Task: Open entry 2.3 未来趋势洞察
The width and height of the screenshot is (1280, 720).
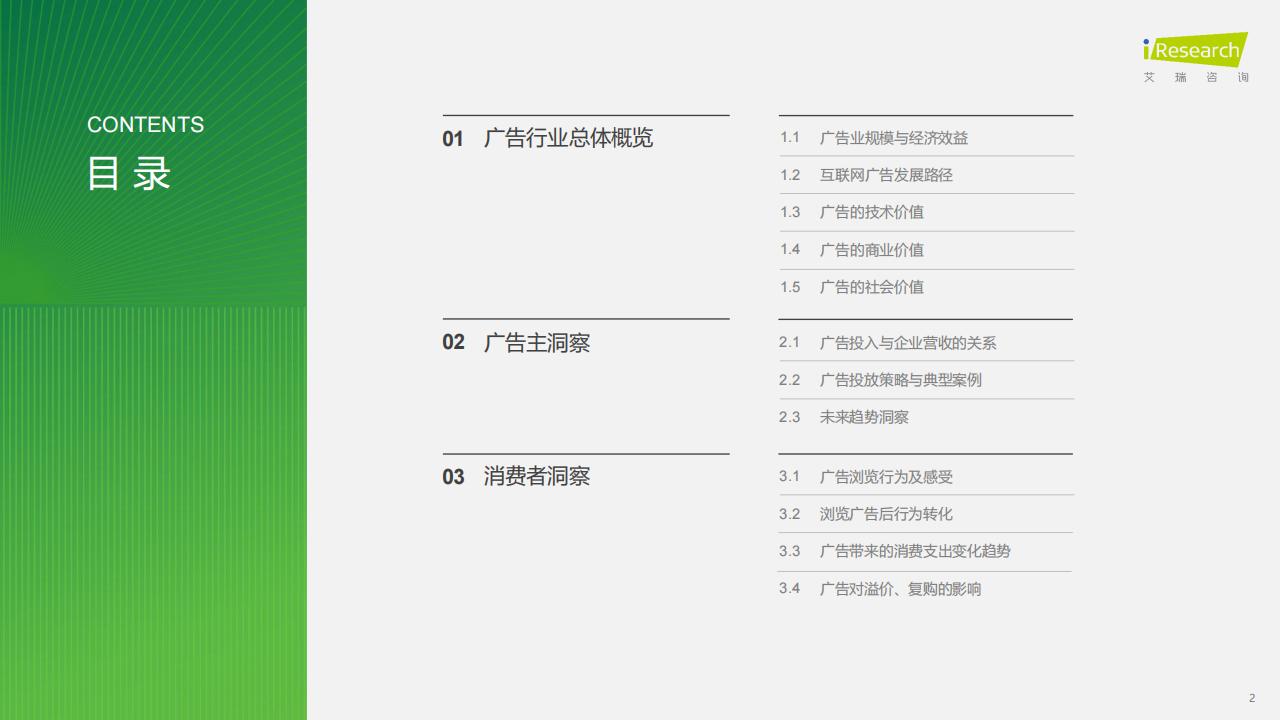Action: 862,417
